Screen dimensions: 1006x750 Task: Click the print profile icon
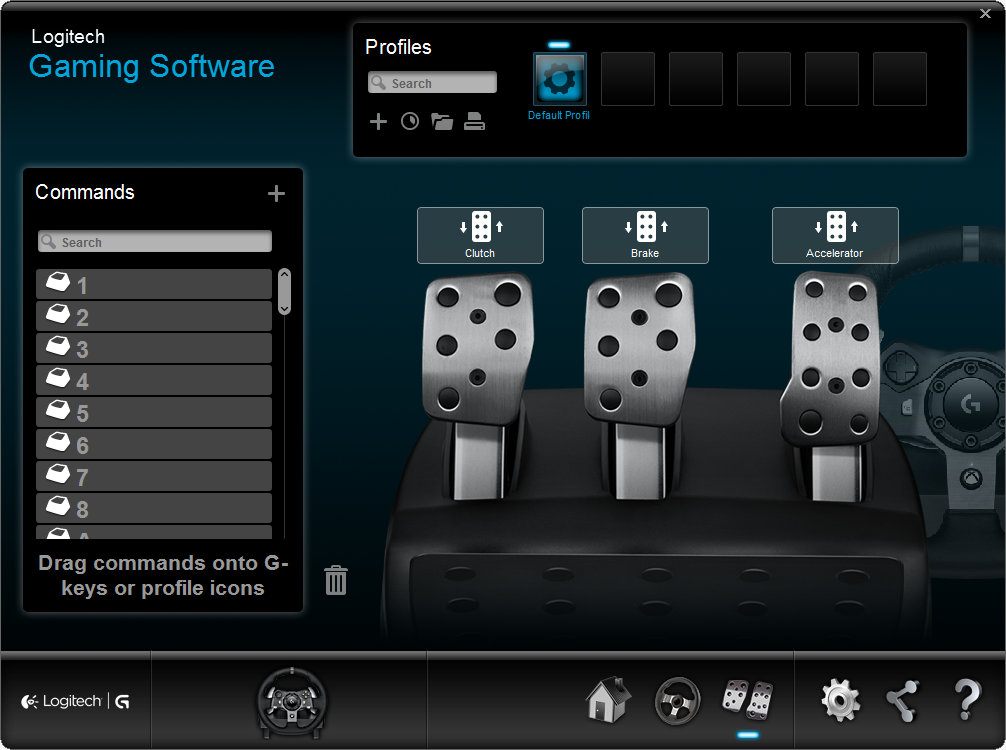pos(475,122)
